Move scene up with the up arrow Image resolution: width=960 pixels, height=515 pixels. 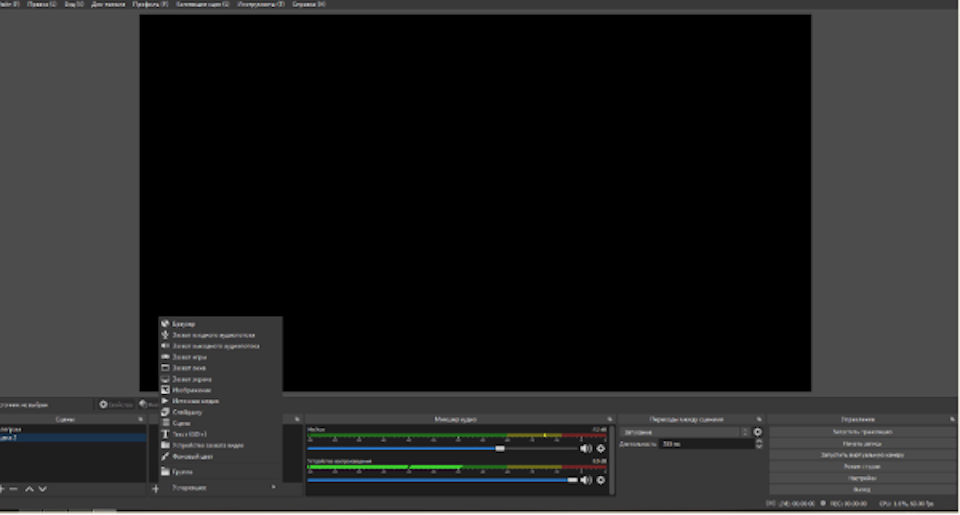point(29,488)
